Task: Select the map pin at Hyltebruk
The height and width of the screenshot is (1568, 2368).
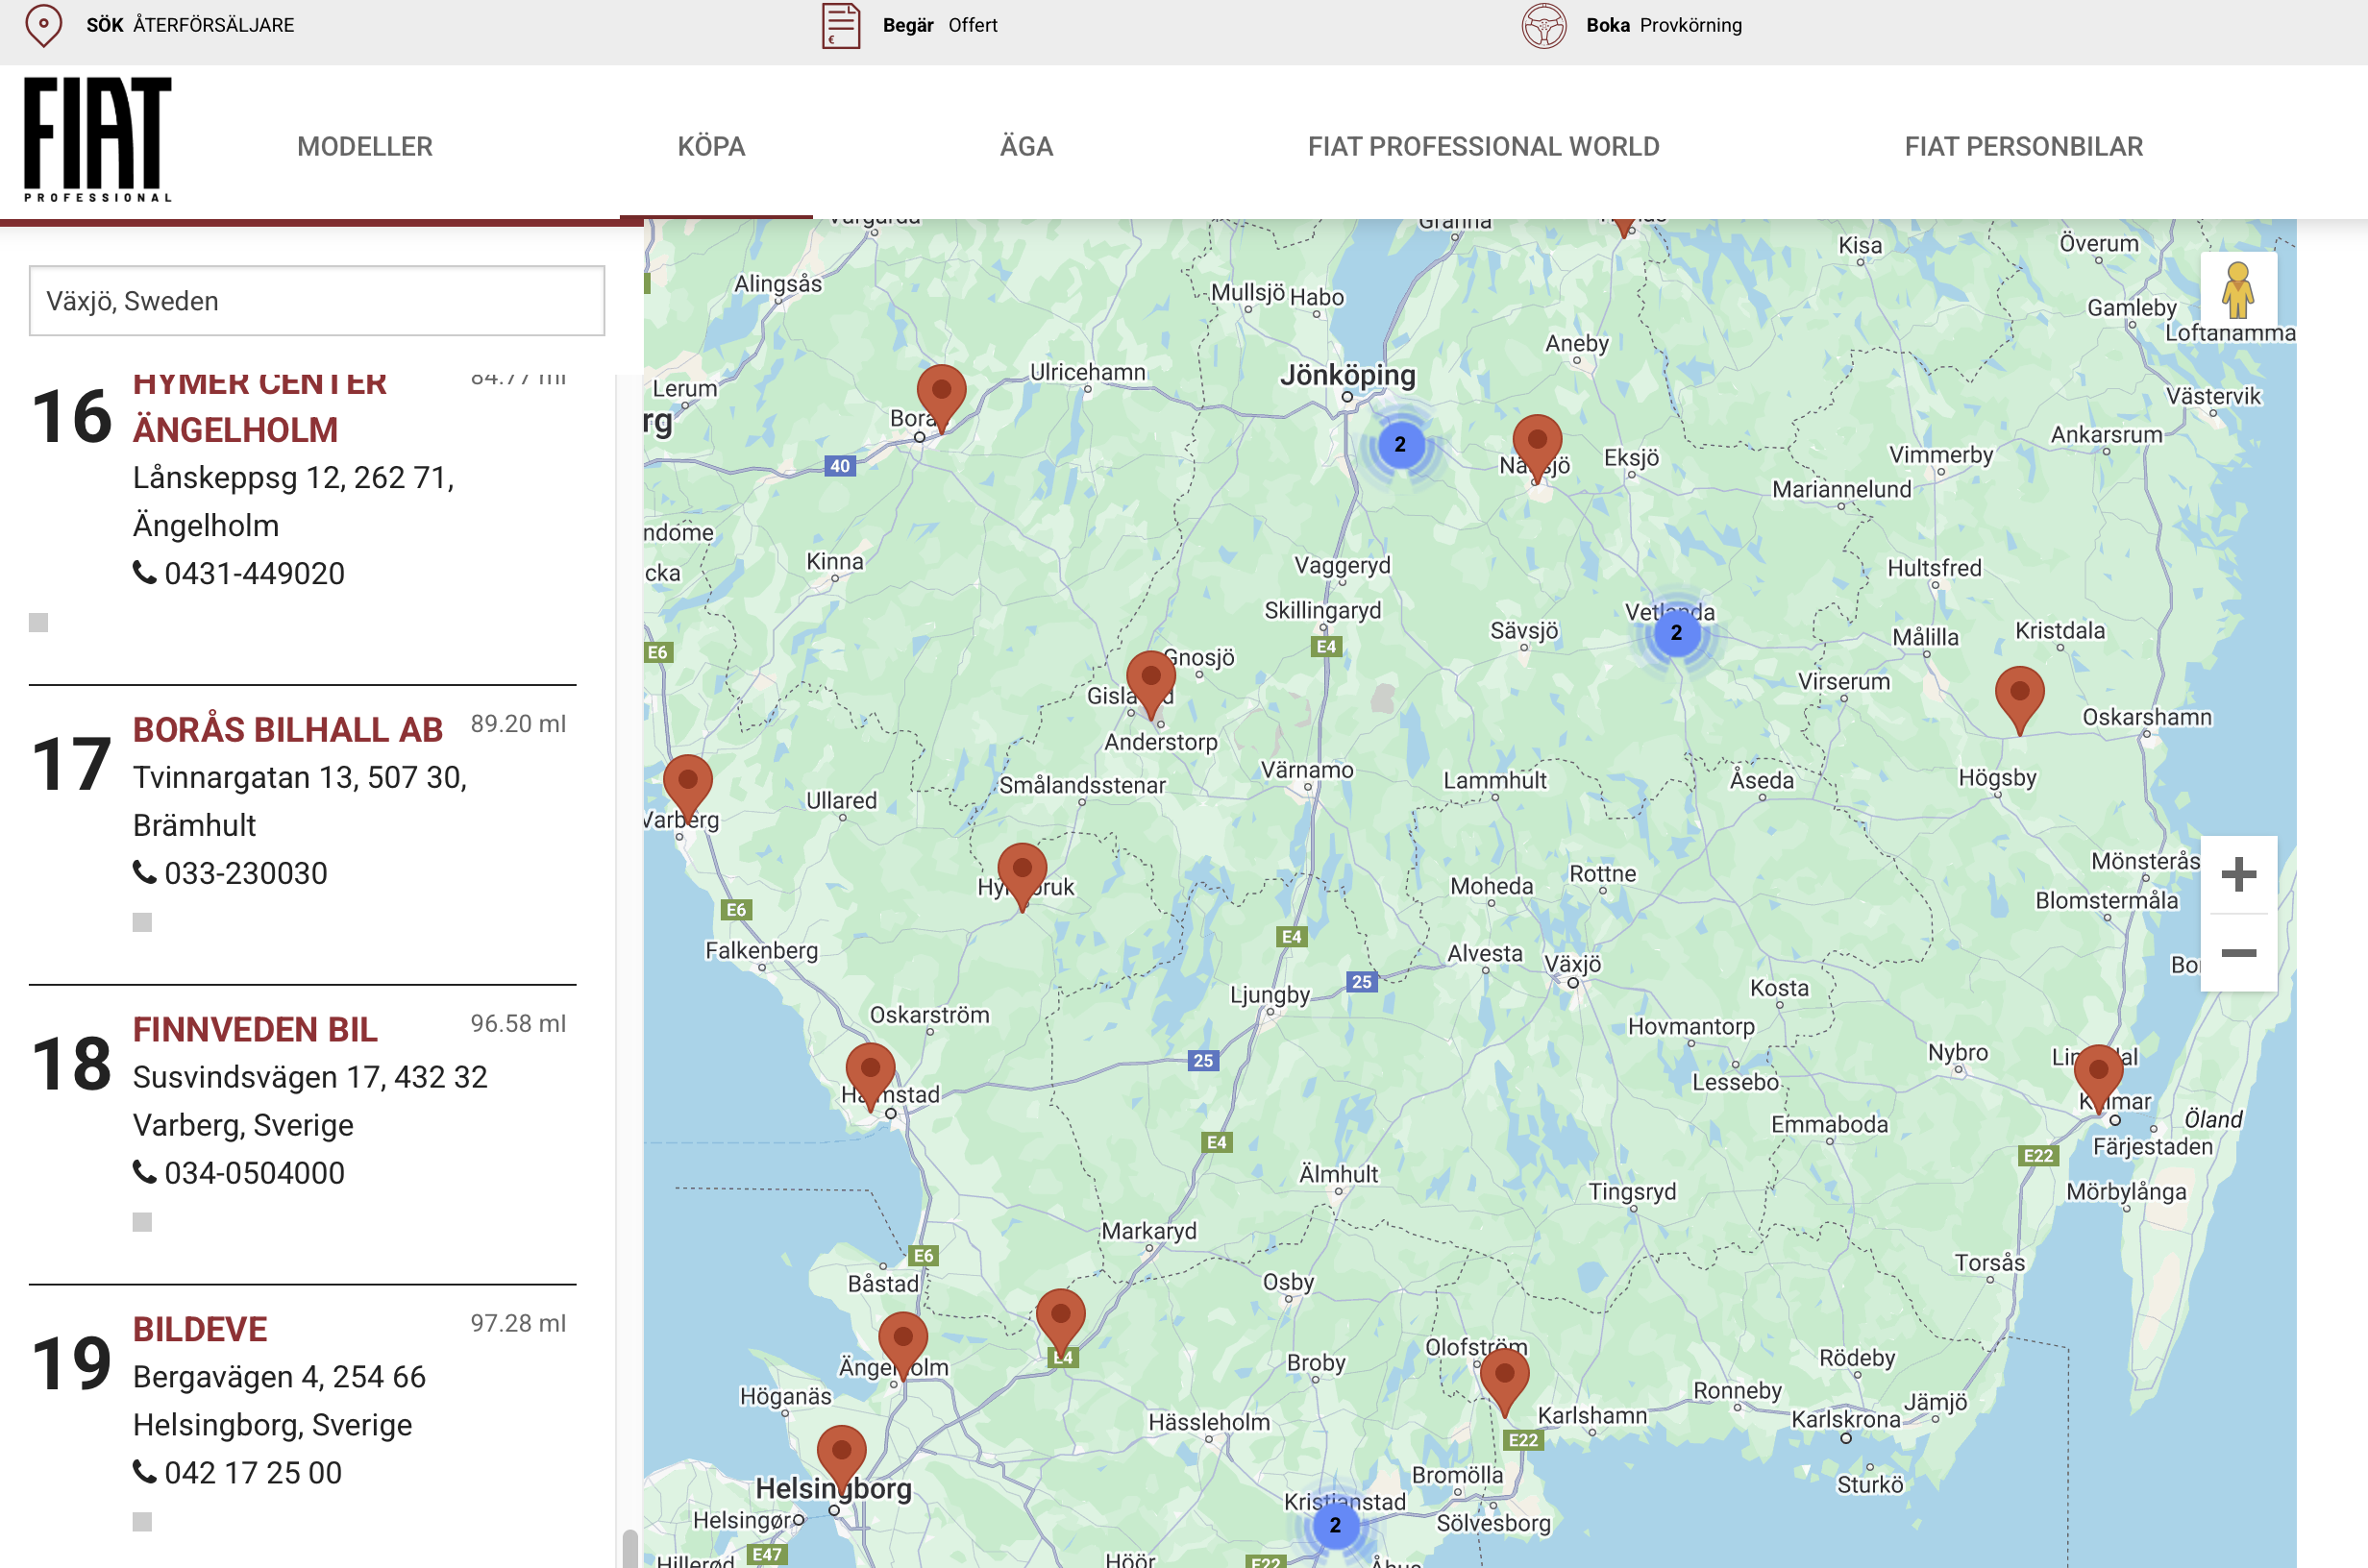Action: (x=1022, y=875)
